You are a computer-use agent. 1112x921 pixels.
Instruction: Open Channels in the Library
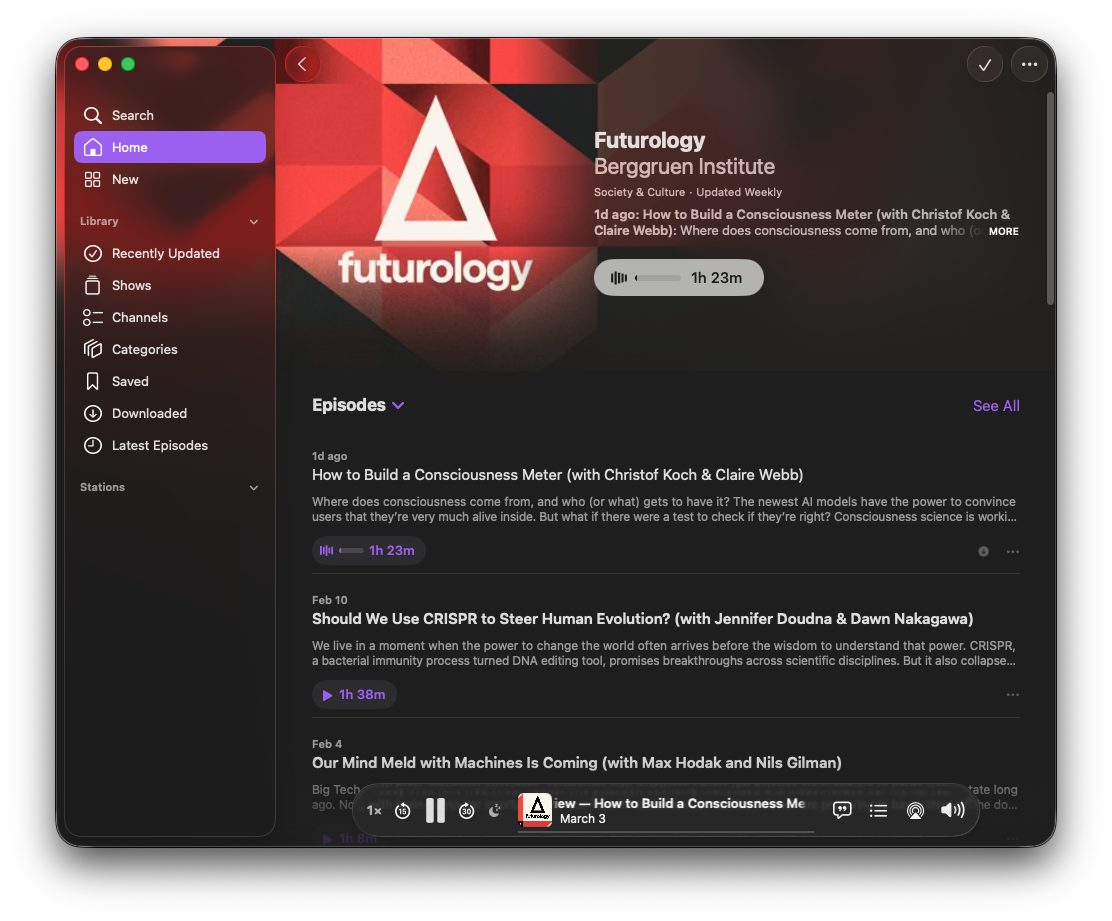pos(169,317)
